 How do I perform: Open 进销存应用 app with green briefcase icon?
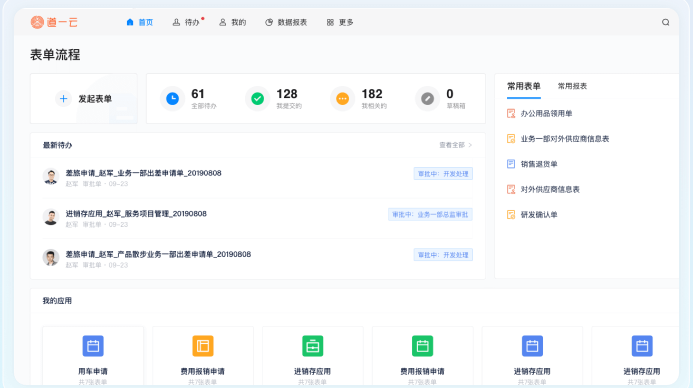coord(312,357)
